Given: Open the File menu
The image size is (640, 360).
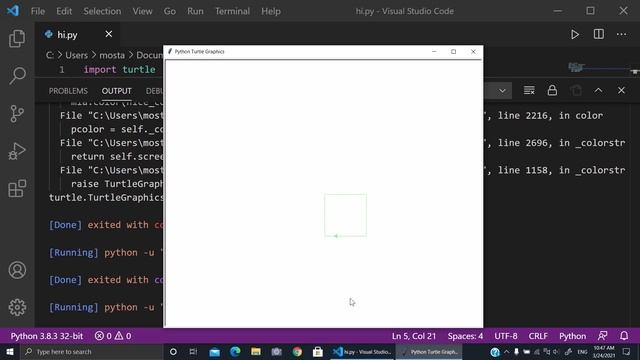Looking at the screenshot, I should 38,11.
